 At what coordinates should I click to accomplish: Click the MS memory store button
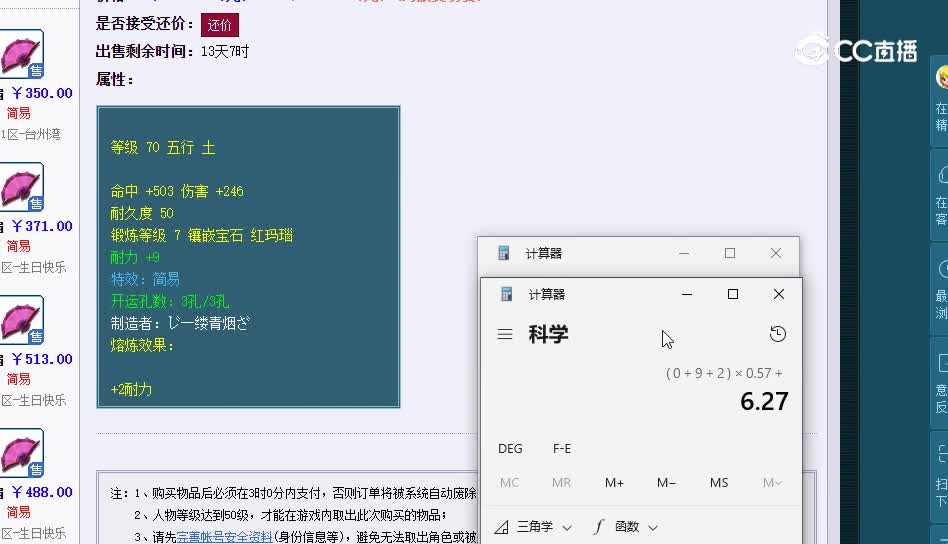(x=719, y=482)
